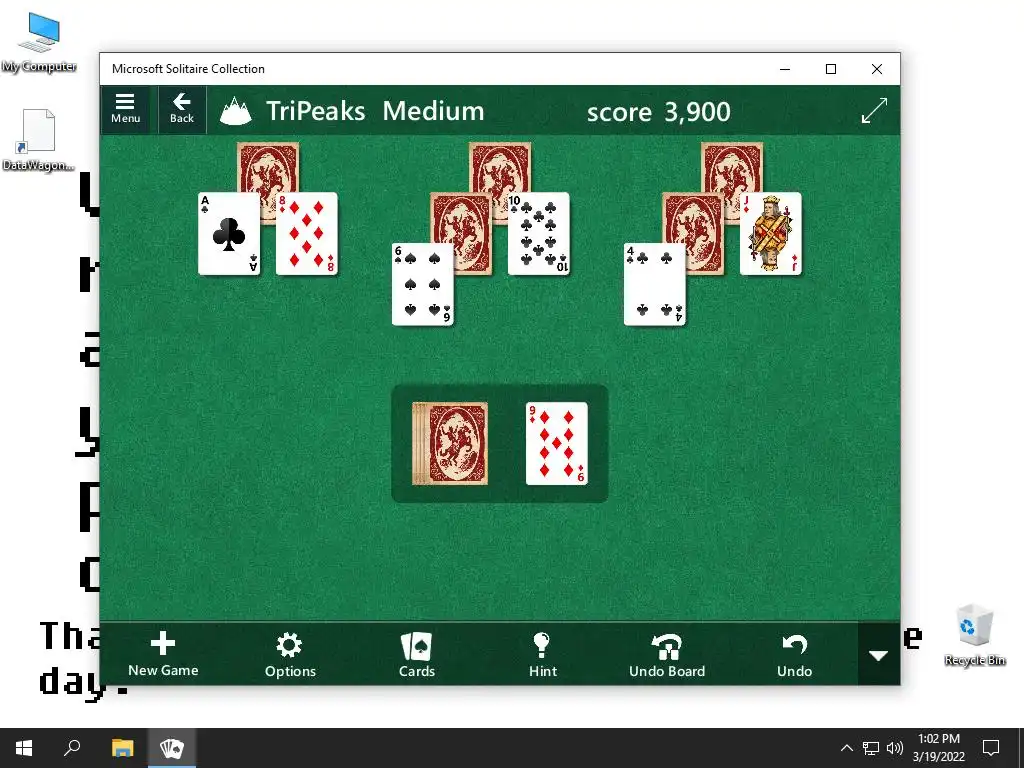Play the 8 of diamonds card
Screen dimensions: 1024x768
coord(306,234)
